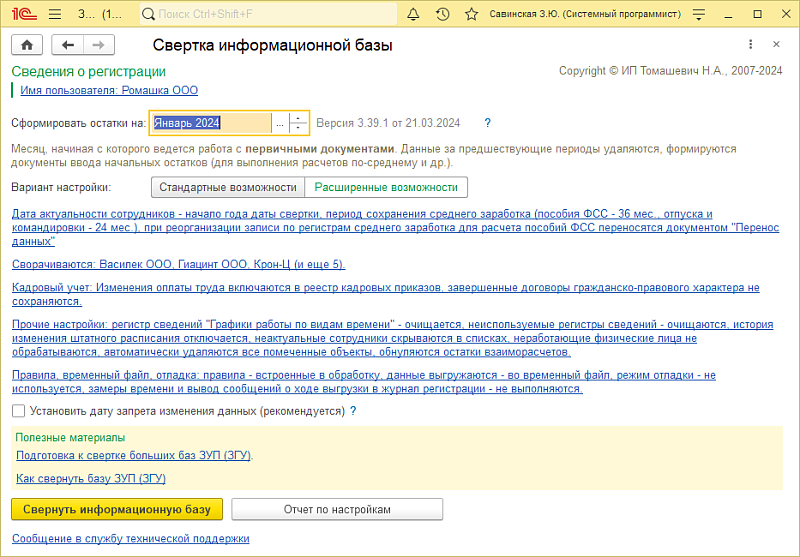800x557 pixels.
Task: Navigate forward with the right arrow
Action: (x=99, y=45)
